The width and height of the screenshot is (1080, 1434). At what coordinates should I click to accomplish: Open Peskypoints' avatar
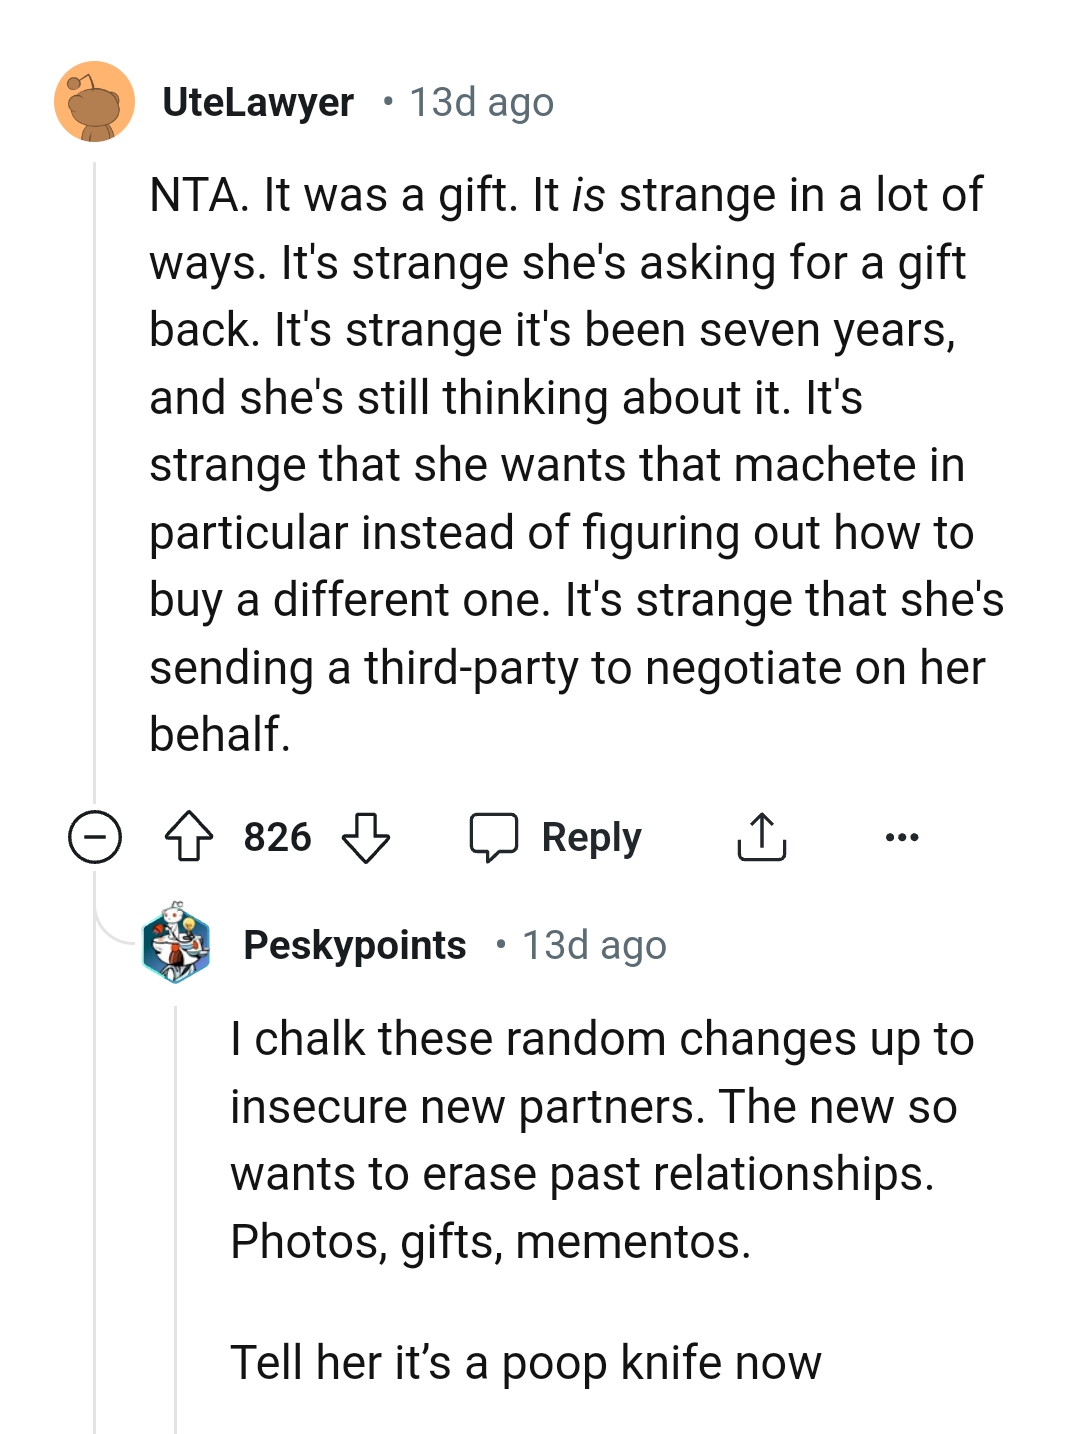coord(177,944)
